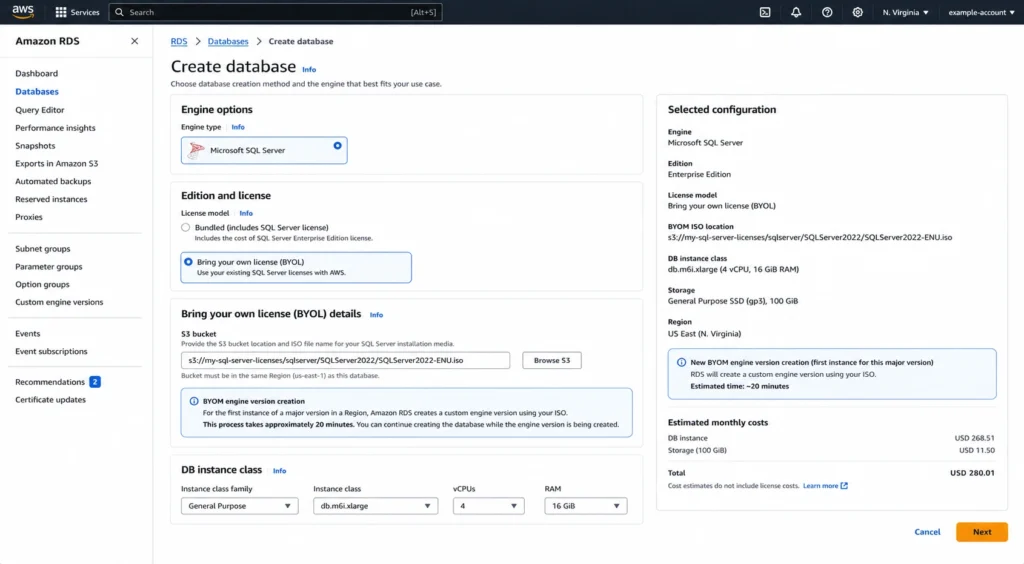Screen dimensions: 1024x564
Task: Open Reserved instances in sidebar
Action: click(x=51, y=199)
